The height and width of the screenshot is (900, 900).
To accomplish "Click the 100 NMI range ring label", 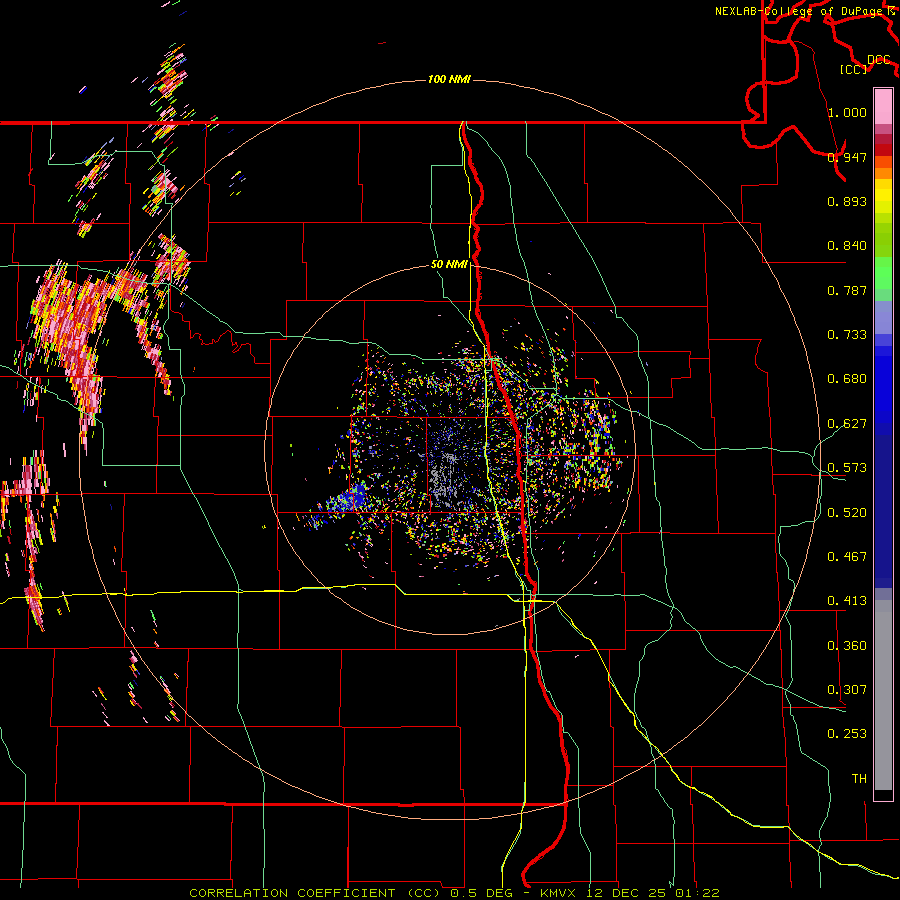I will 449,79.
